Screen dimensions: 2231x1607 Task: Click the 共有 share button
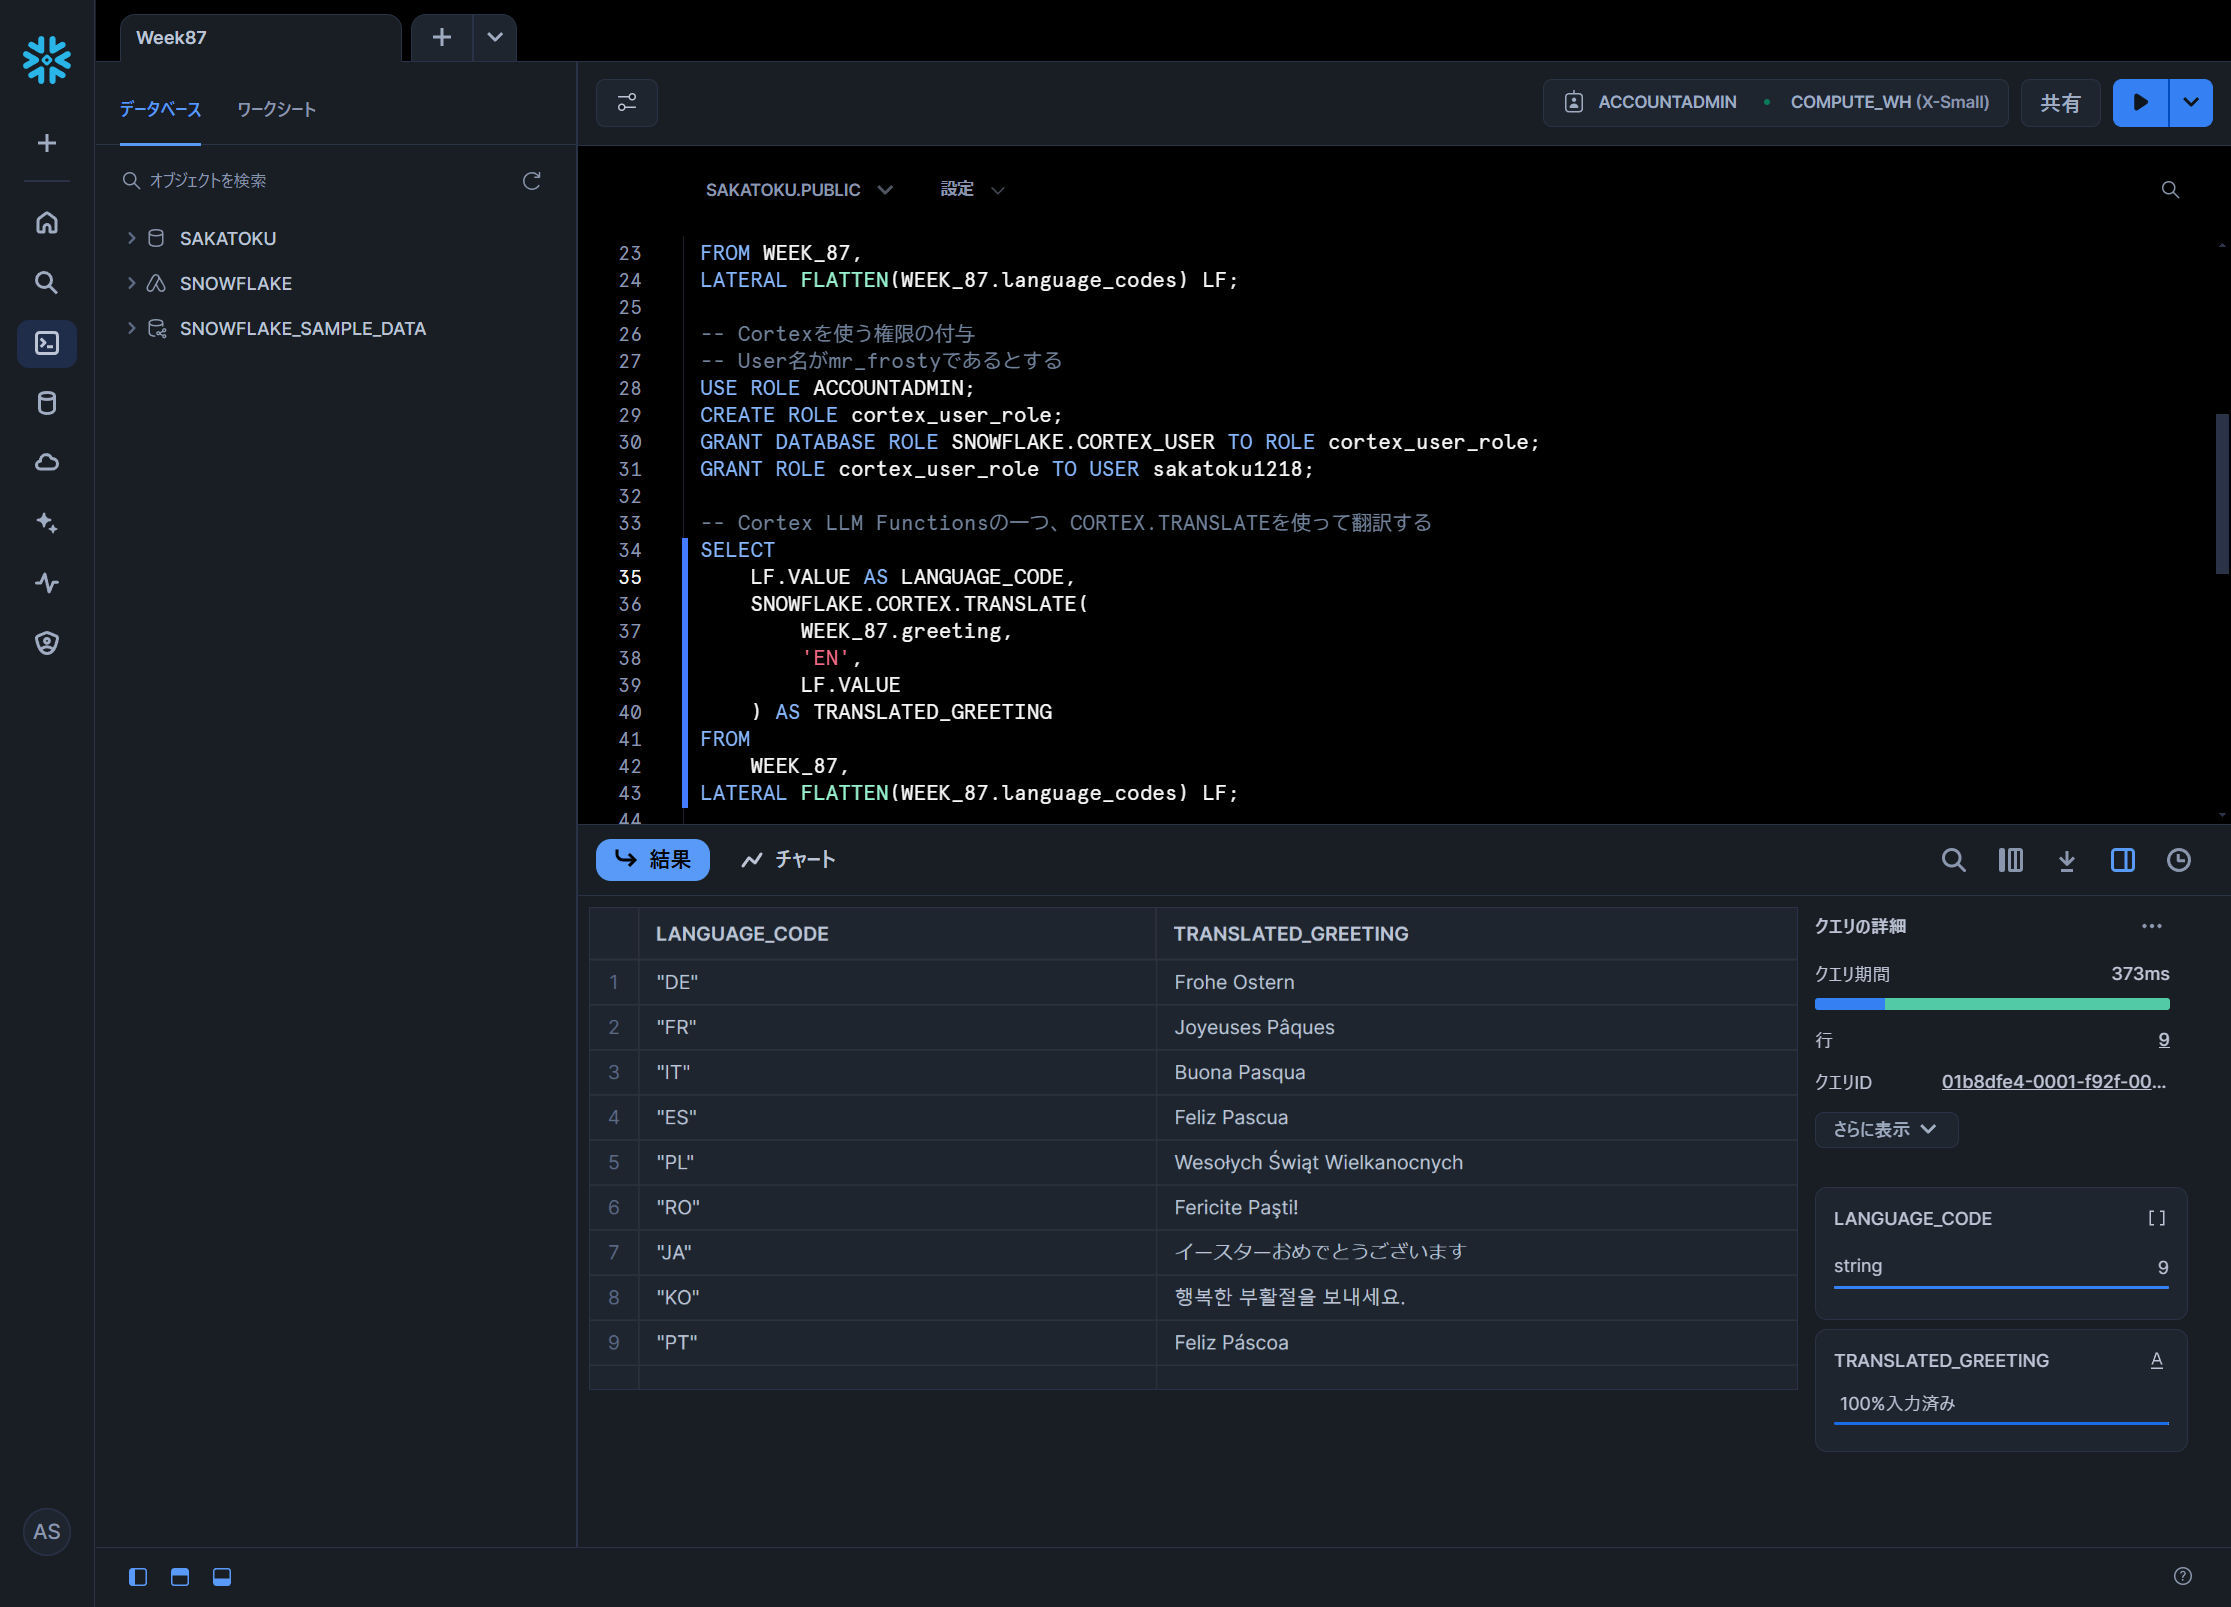point(2060,103)
